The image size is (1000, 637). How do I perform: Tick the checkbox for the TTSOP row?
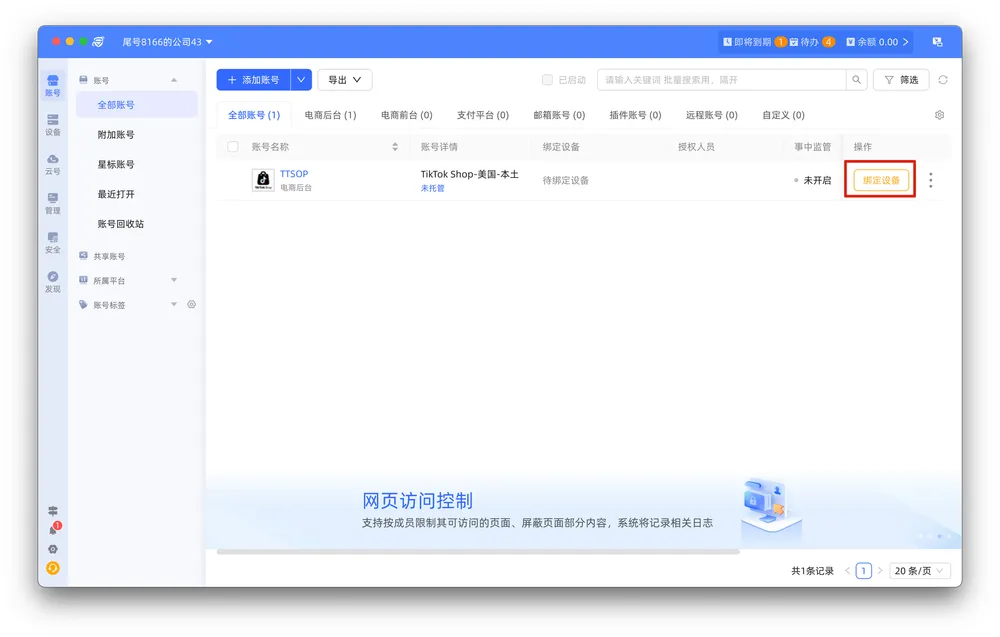[x=233, y=180]
